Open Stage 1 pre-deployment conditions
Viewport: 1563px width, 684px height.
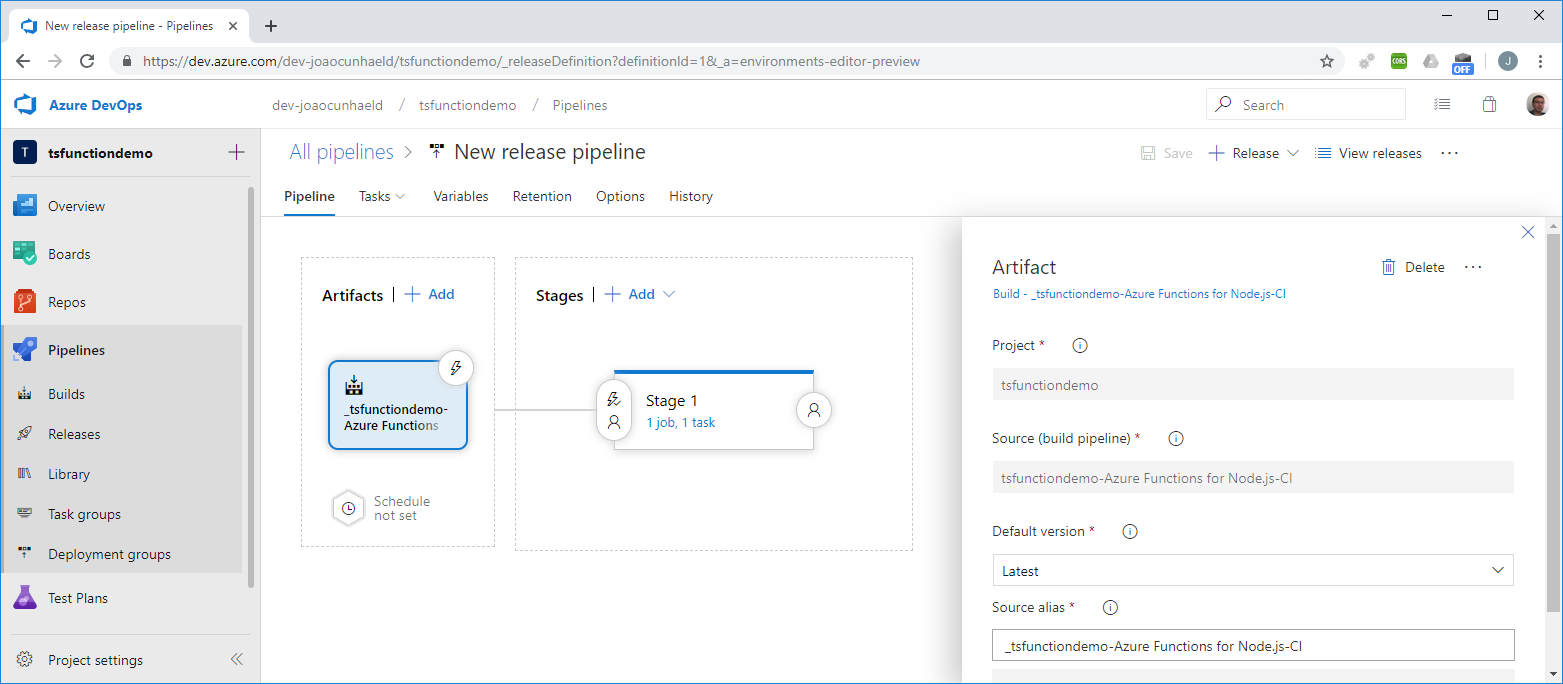[614, 410]
